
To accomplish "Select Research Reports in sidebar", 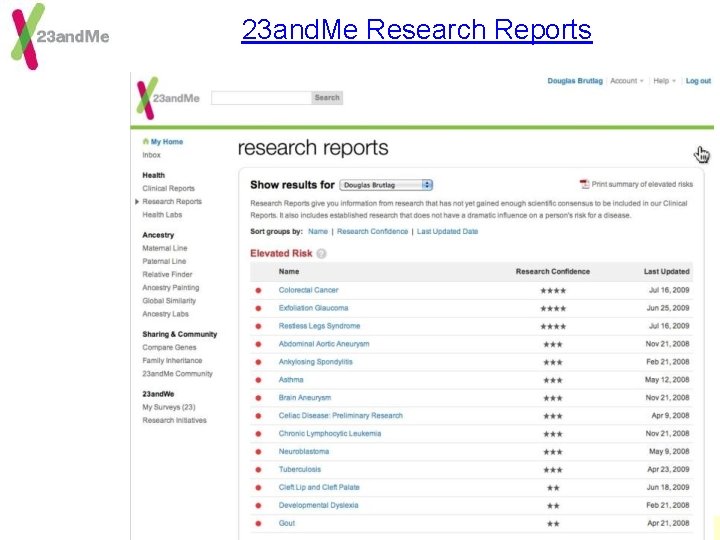I will coord(172,202).
